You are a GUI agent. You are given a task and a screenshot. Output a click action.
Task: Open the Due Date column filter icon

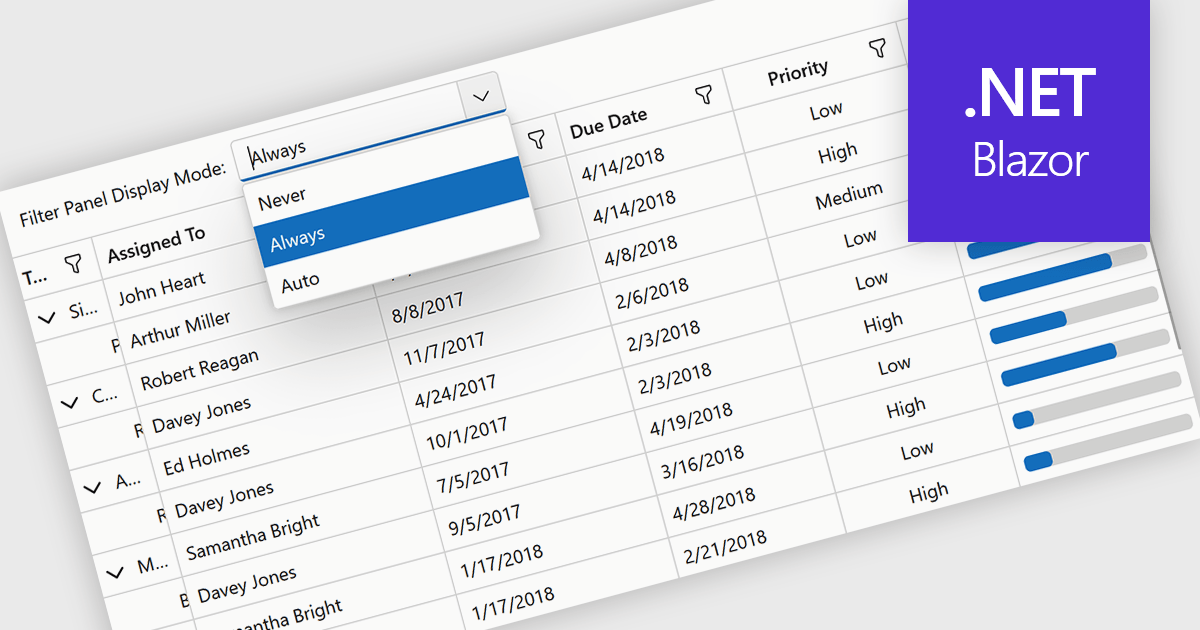(705, 94)
